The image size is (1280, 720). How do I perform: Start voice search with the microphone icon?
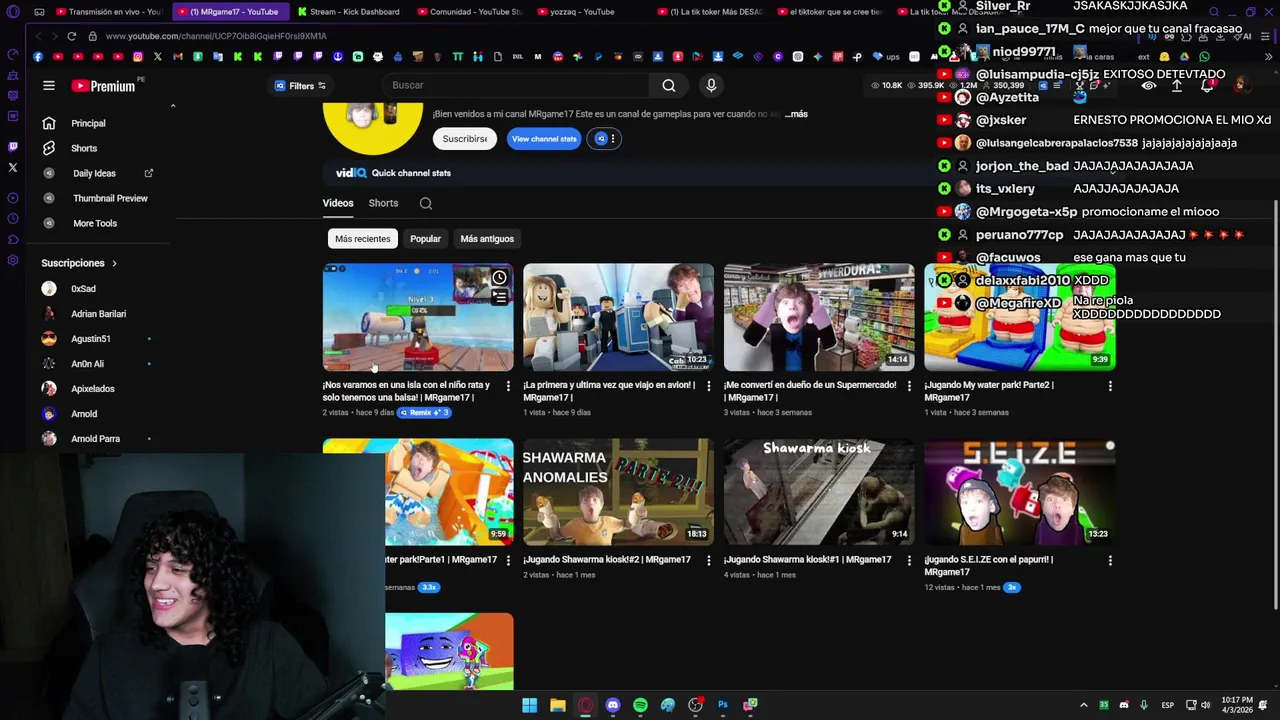click(x=711, y=86)
